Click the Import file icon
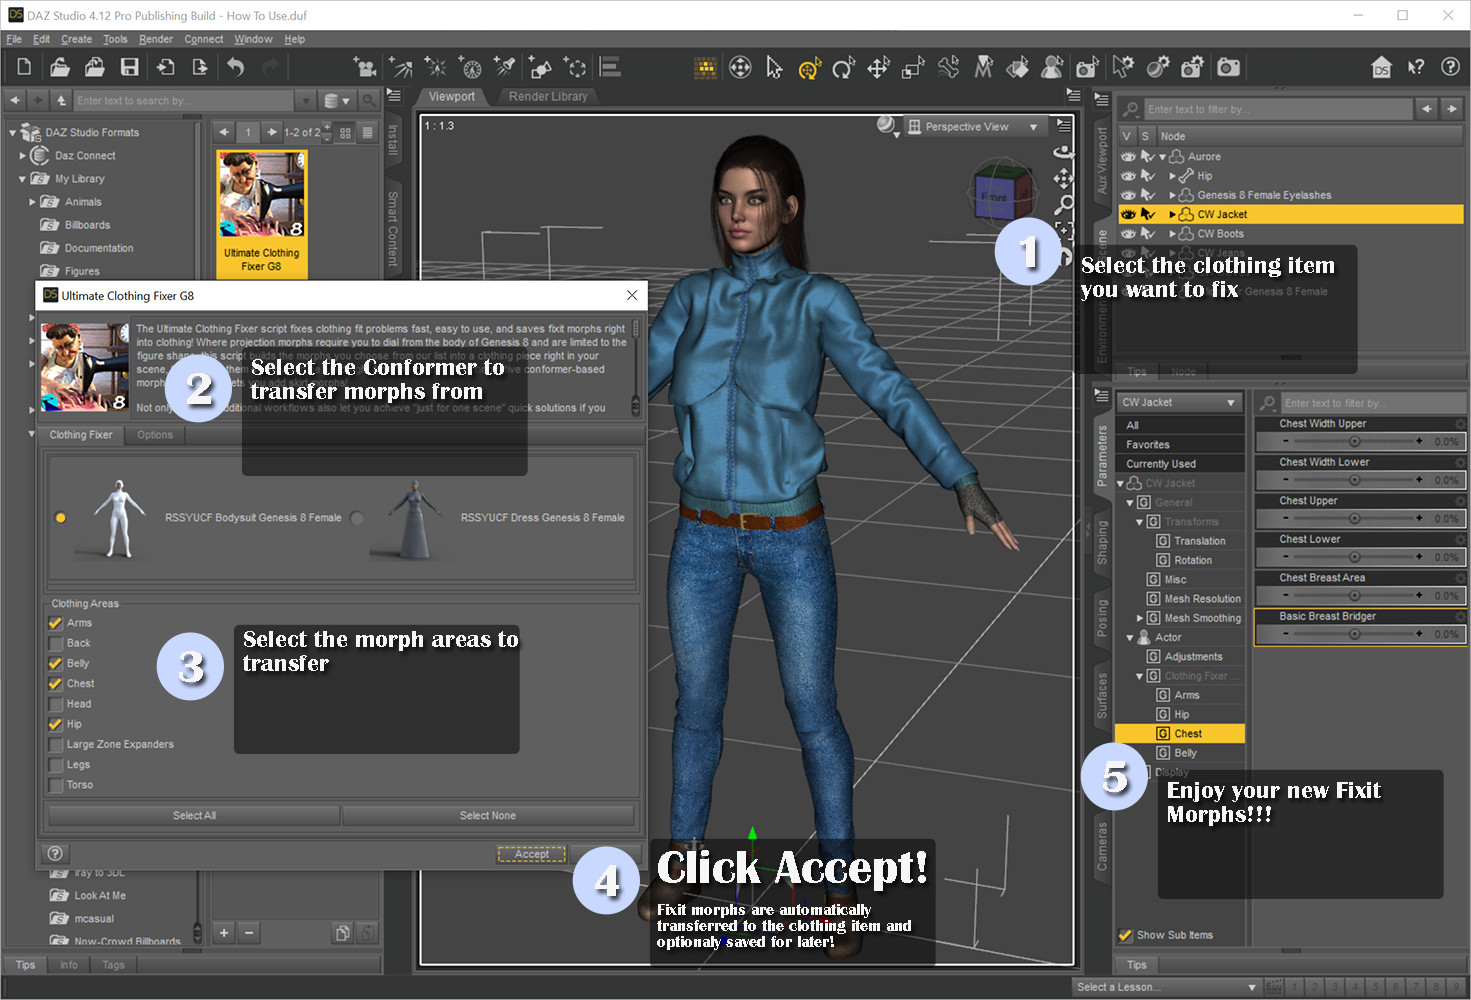1471x1000 pixels. pyautogui.click(x=166, y=67)
